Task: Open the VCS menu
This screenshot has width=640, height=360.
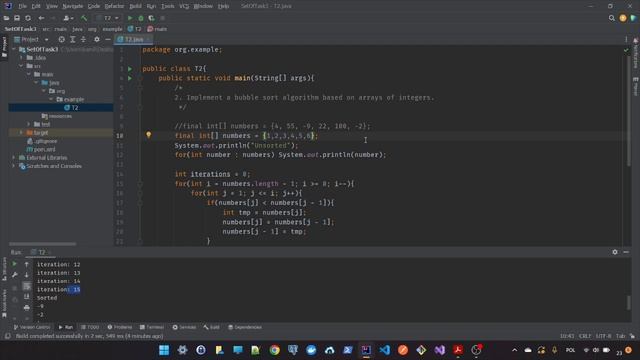Action: (184, 6)
